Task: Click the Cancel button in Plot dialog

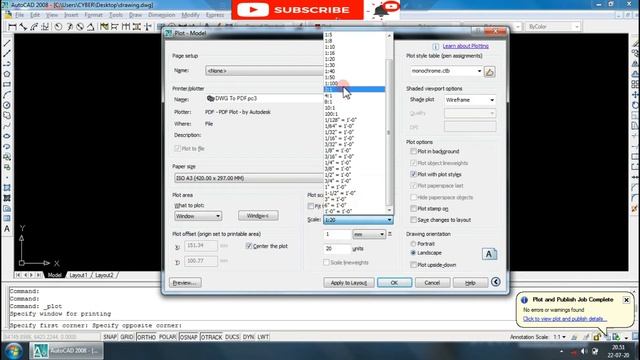Action: click(432, 282)
